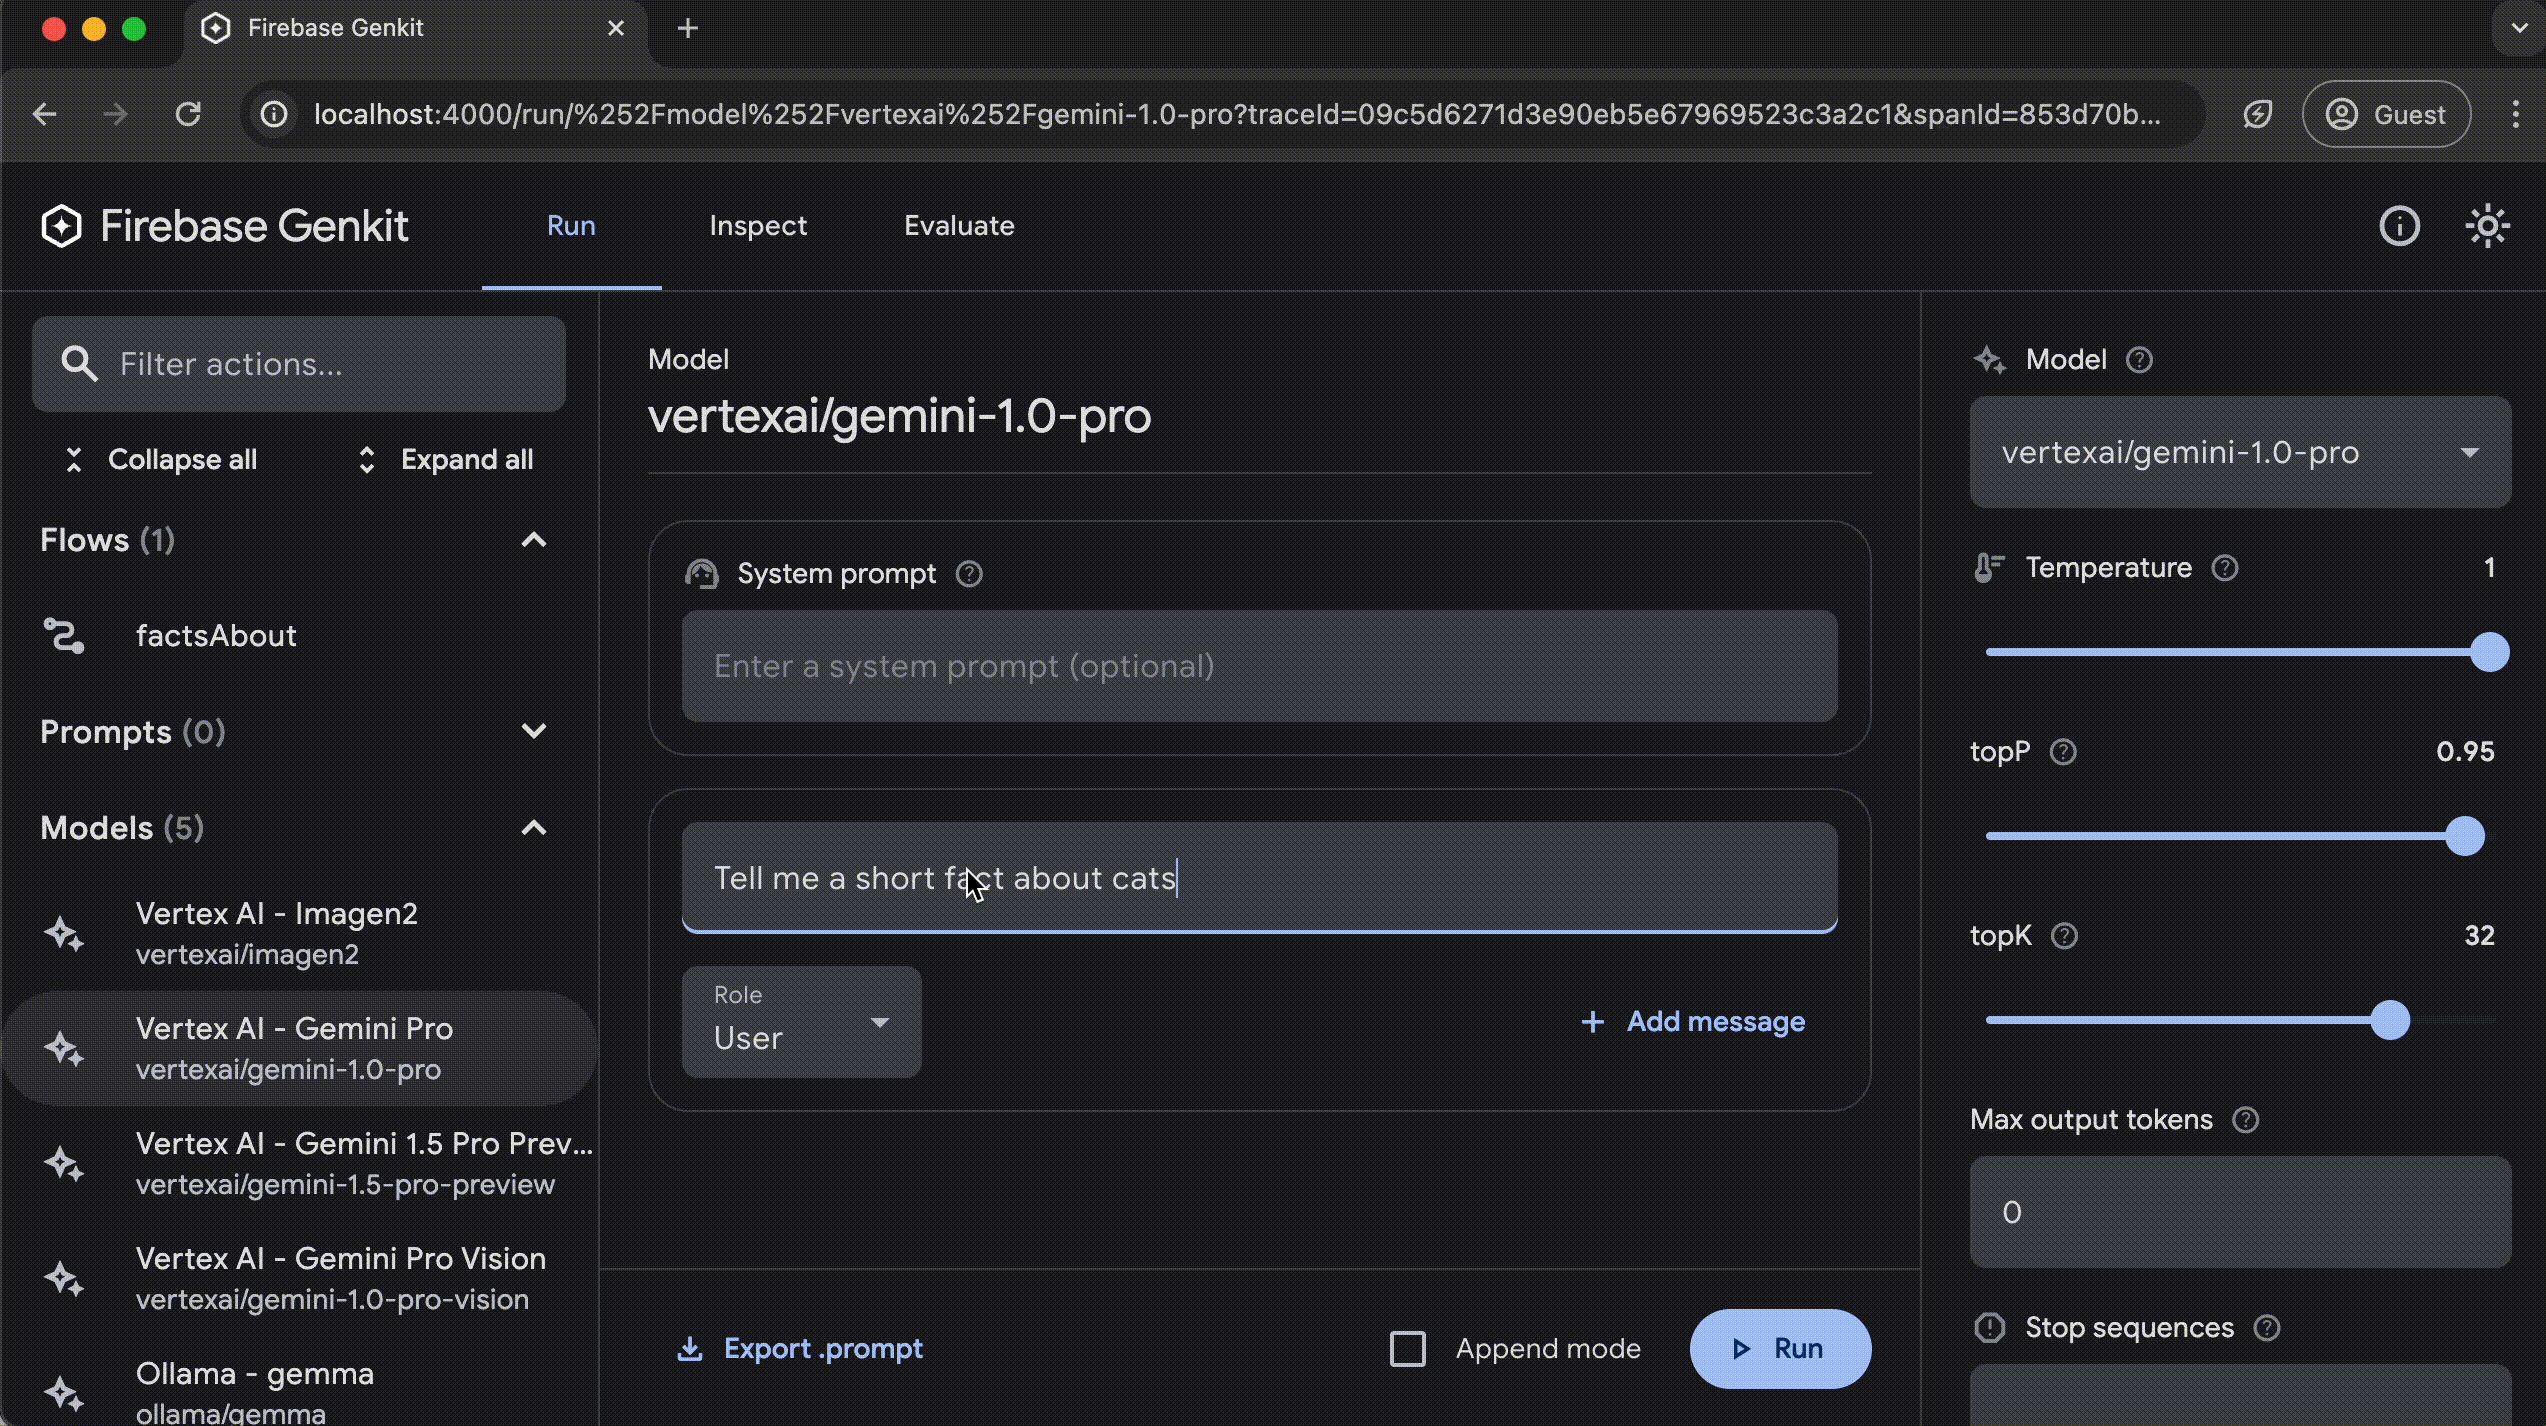Select the Vertex AI Gemini Pro Vision model

tap(341, 1277)
